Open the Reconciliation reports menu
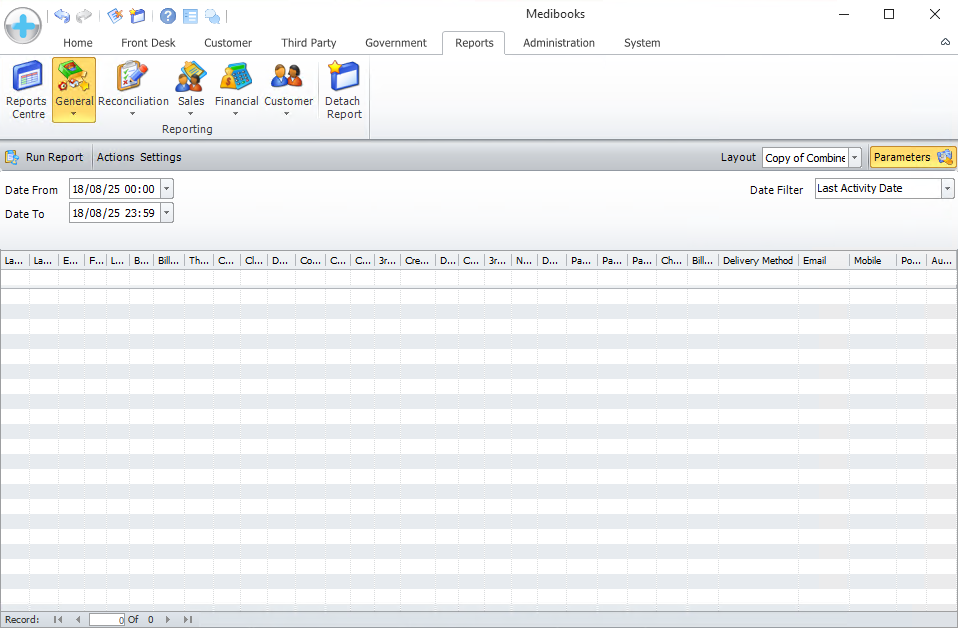 click(x=133, y=90)
